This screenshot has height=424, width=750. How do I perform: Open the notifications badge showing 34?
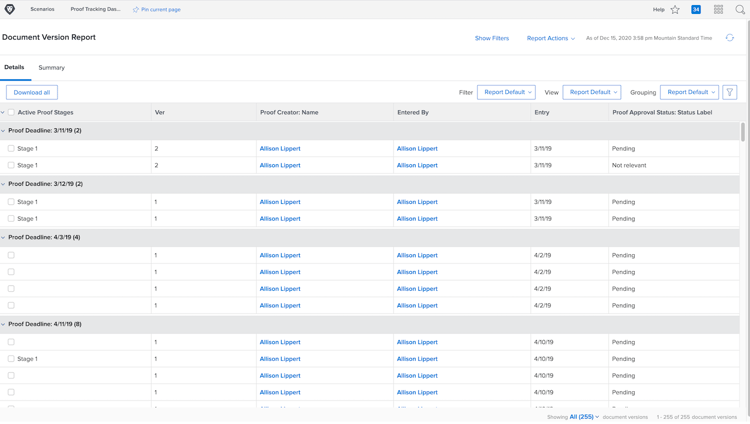point(696,9)
